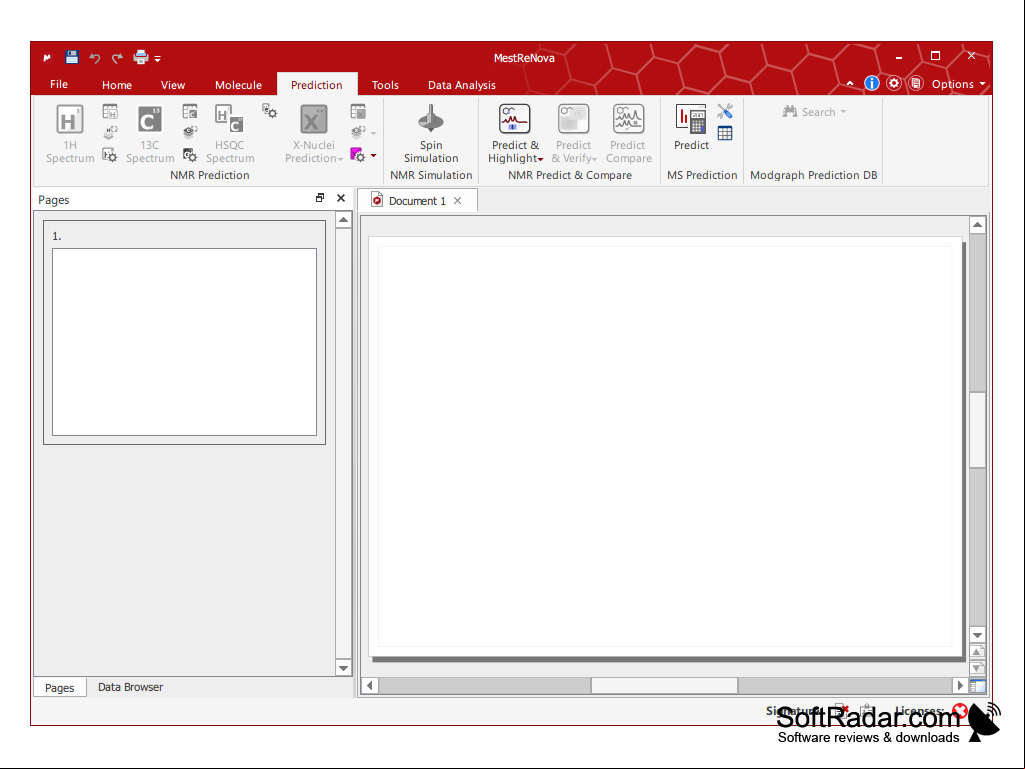1025x769 pixels.
Task: Click the document vertical scrollbar thumb
Action: [977, 430]
